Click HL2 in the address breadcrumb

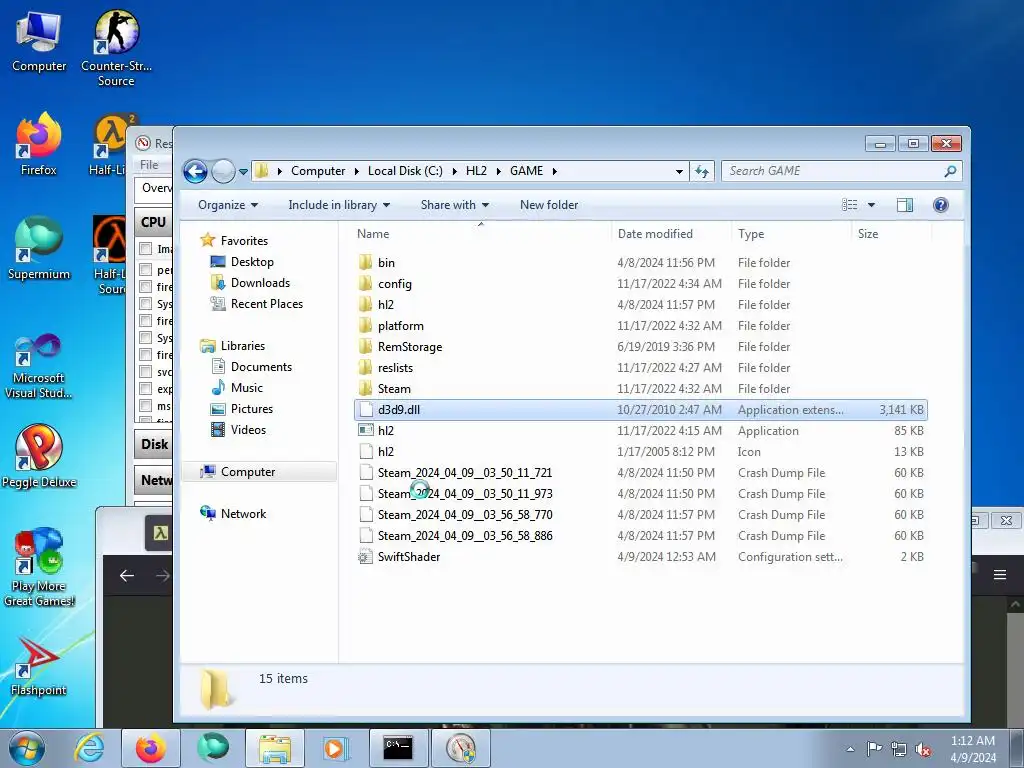click(x=476, y=171)
